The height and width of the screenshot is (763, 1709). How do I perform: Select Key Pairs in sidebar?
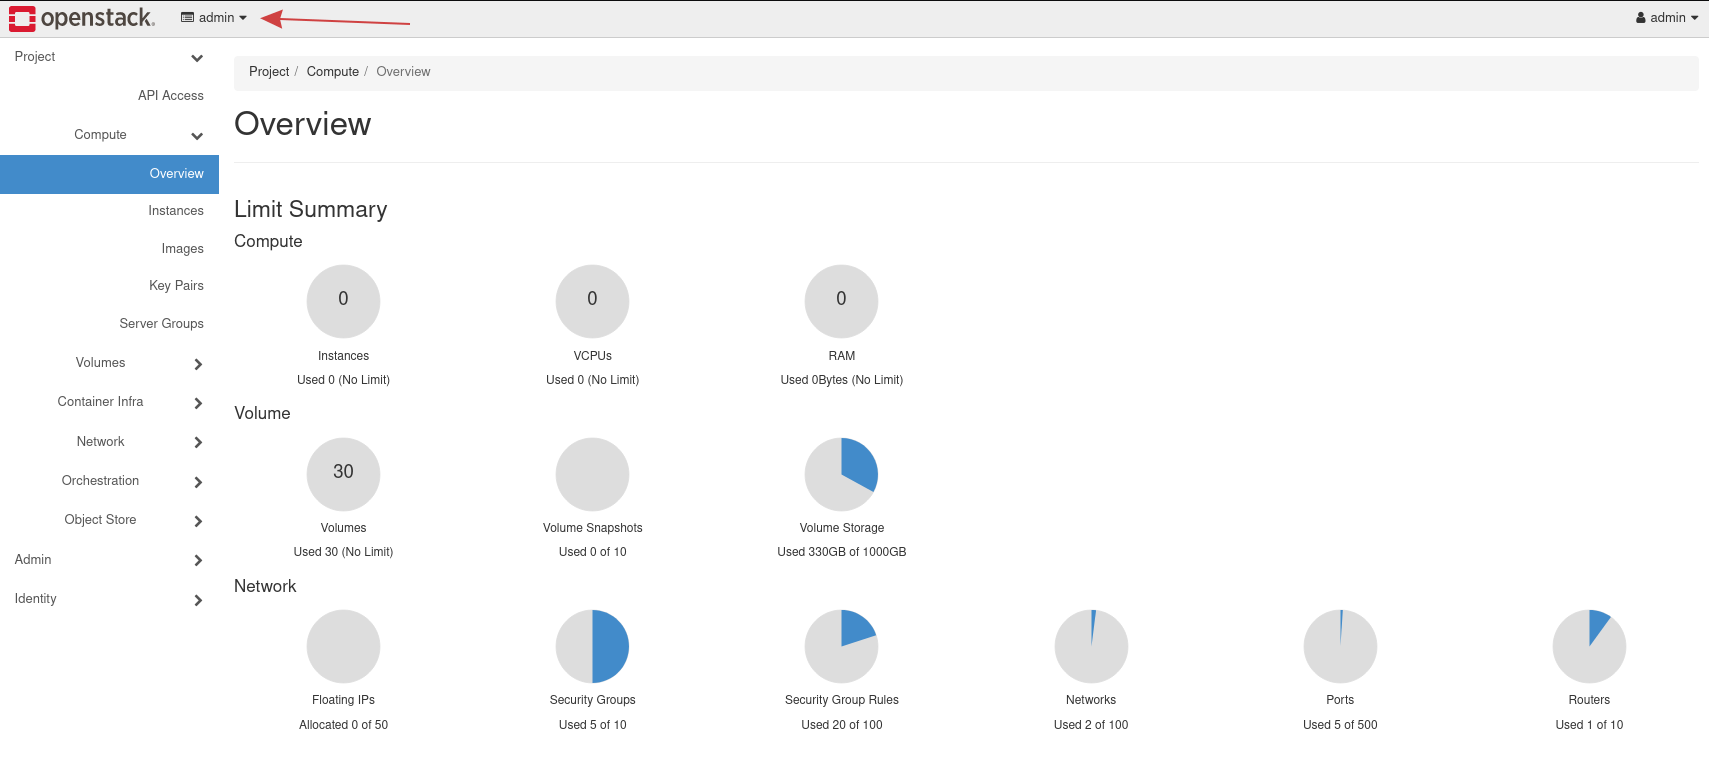pos(176,286)
